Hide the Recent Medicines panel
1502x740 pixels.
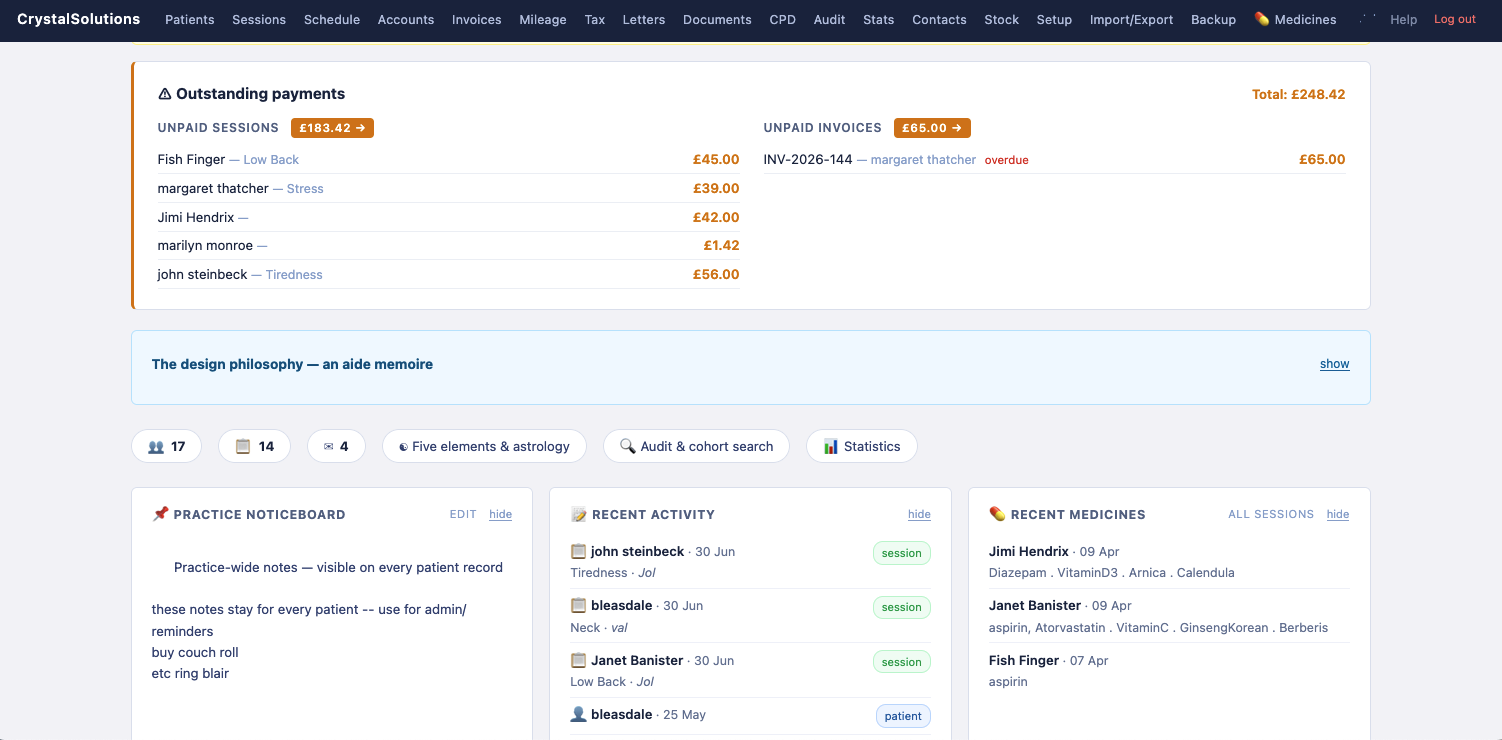point(1338,514)
